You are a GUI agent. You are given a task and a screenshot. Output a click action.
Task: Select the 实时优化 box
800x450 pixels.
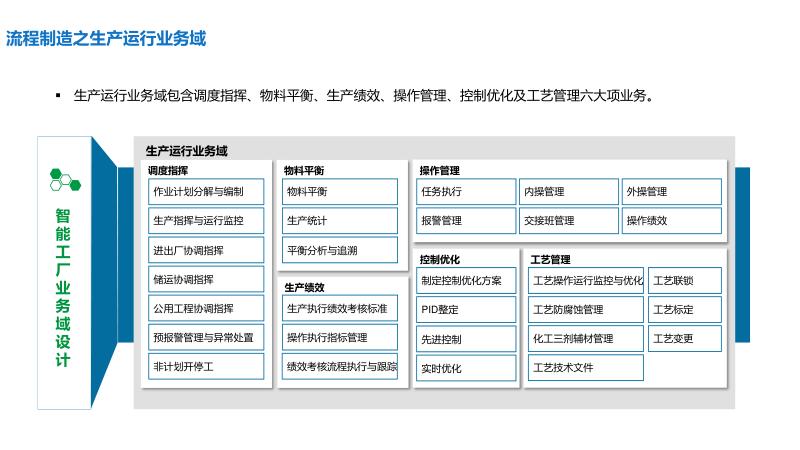pos(466,368)
